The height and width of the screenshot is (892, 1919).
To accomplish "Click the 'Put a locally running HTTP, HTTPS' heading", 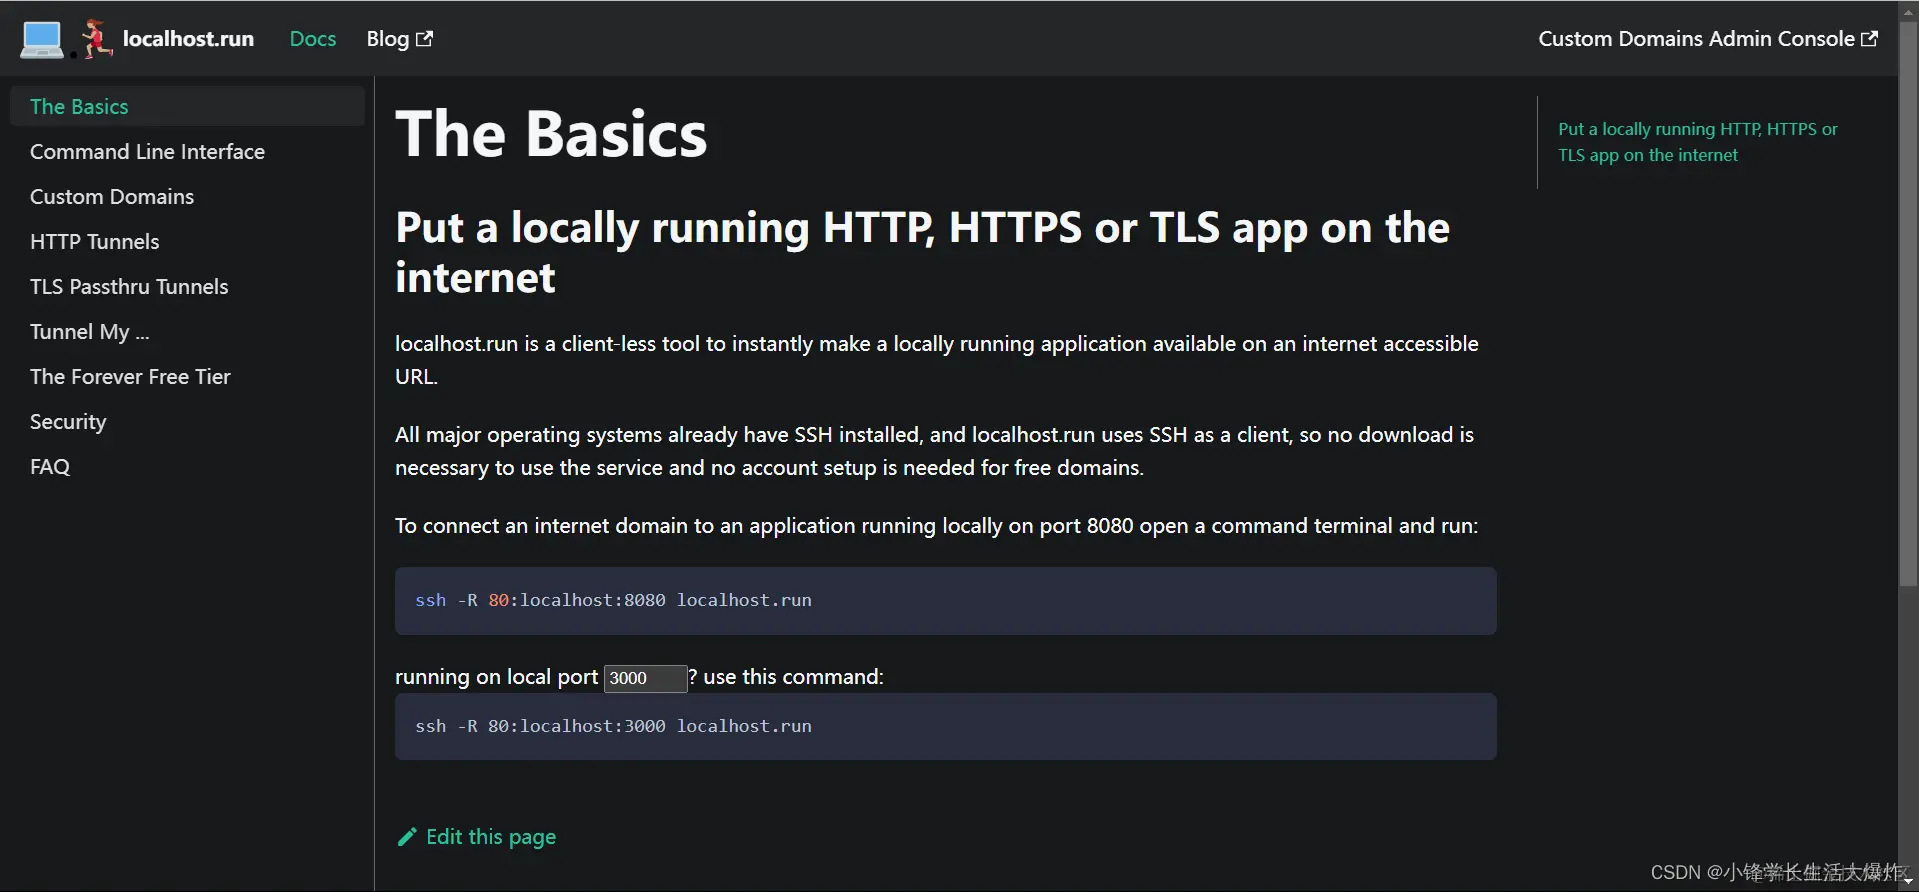I will [922, 252].
